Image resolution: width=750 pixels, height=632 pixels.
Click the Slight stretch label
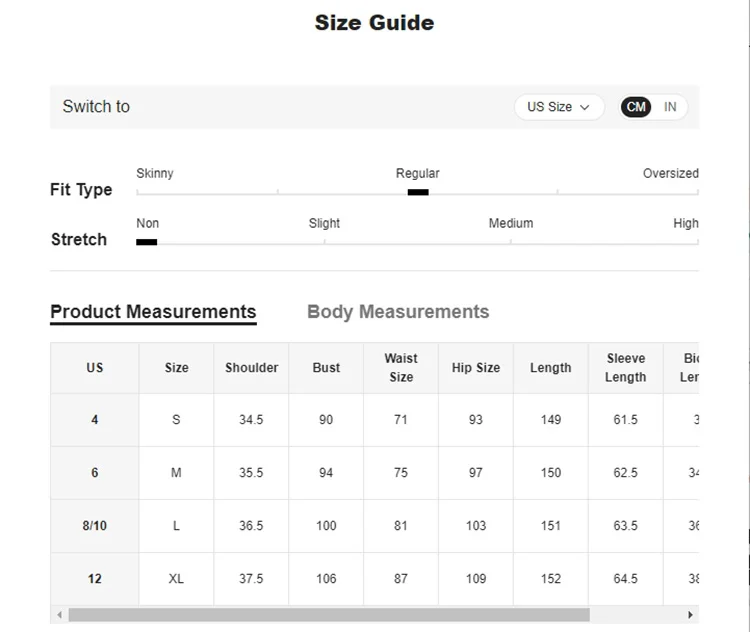pos(324,223)
